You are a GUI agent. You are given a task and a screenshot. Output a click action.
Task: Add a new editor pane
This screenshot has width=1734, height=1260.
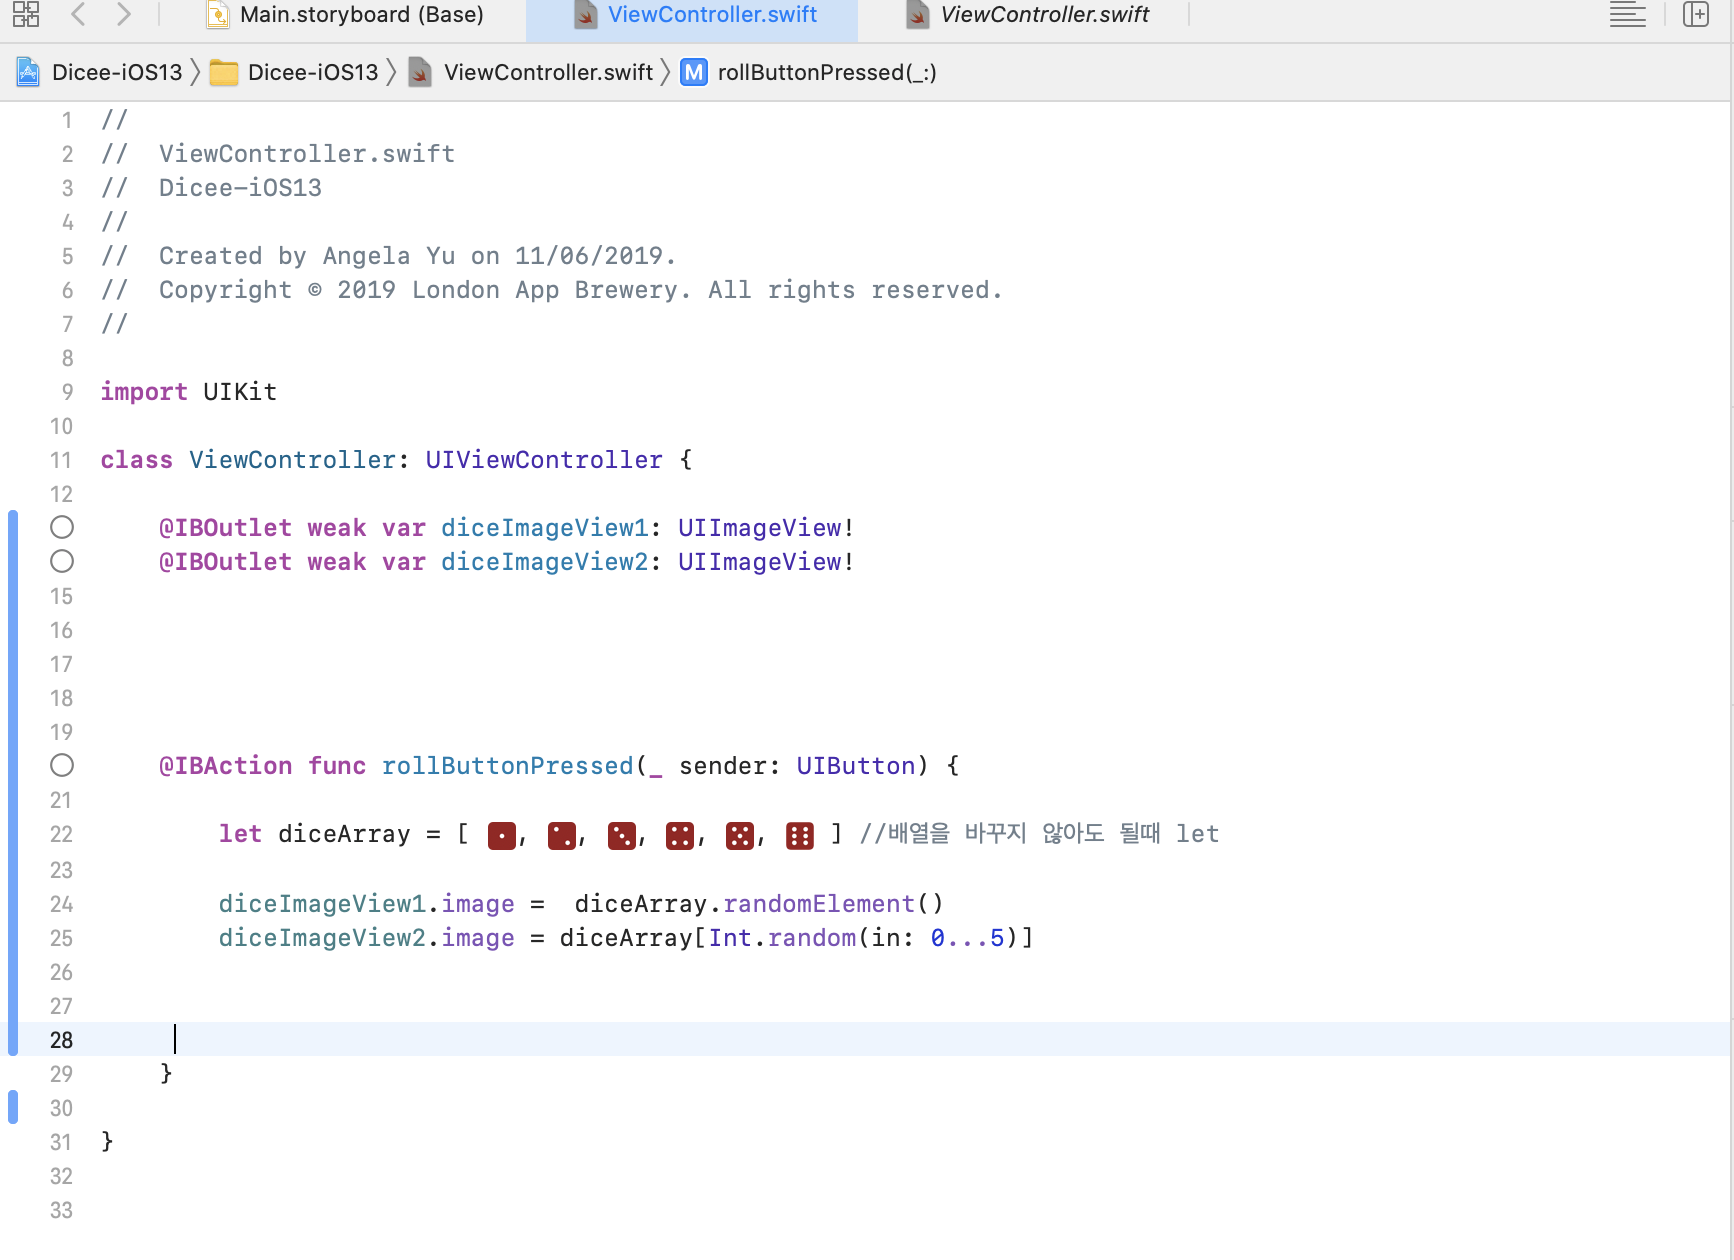[x=1696, y=14]
